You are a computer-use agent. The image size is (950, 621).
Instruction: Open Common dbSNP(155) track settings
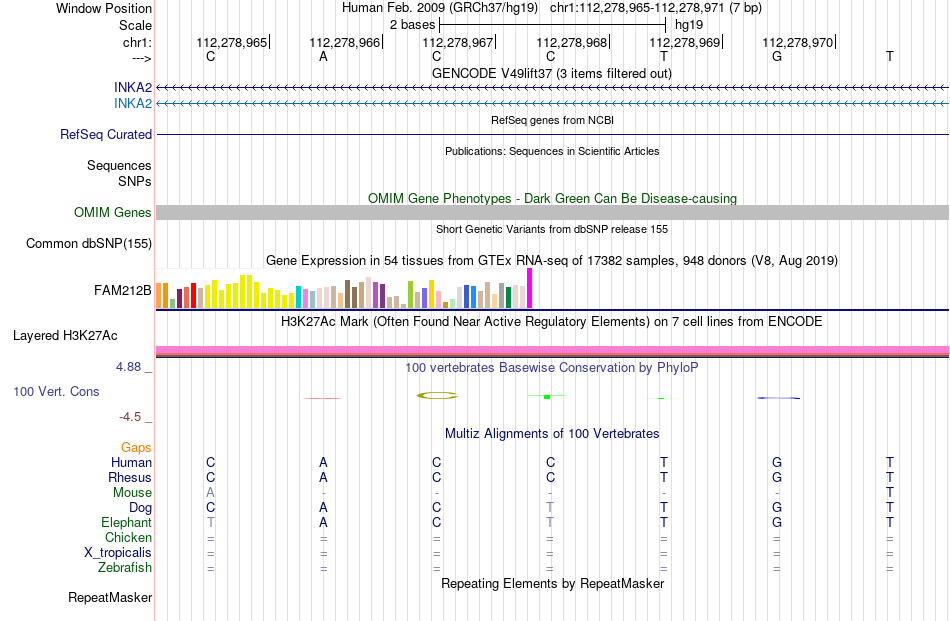click(x=89, y=244)
